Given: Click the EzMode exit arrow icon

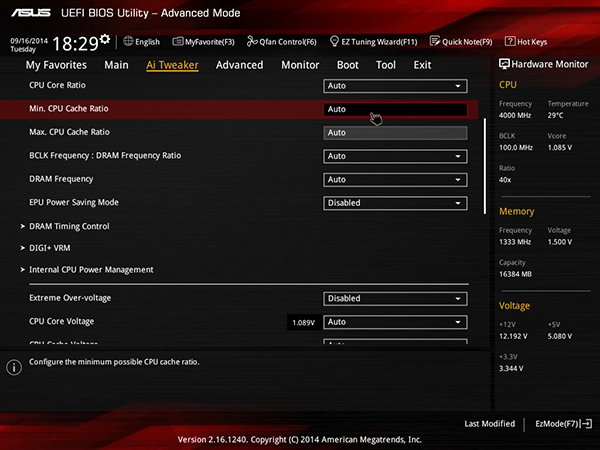Looking at the screenshot, I should coord(587,424).
